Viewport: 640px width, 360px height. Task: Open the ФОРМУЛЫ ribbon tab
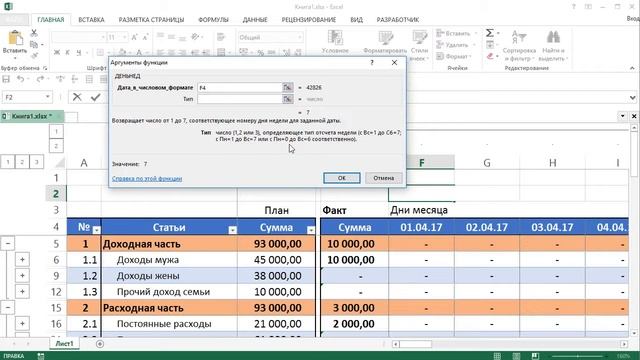tap(213, 20)
